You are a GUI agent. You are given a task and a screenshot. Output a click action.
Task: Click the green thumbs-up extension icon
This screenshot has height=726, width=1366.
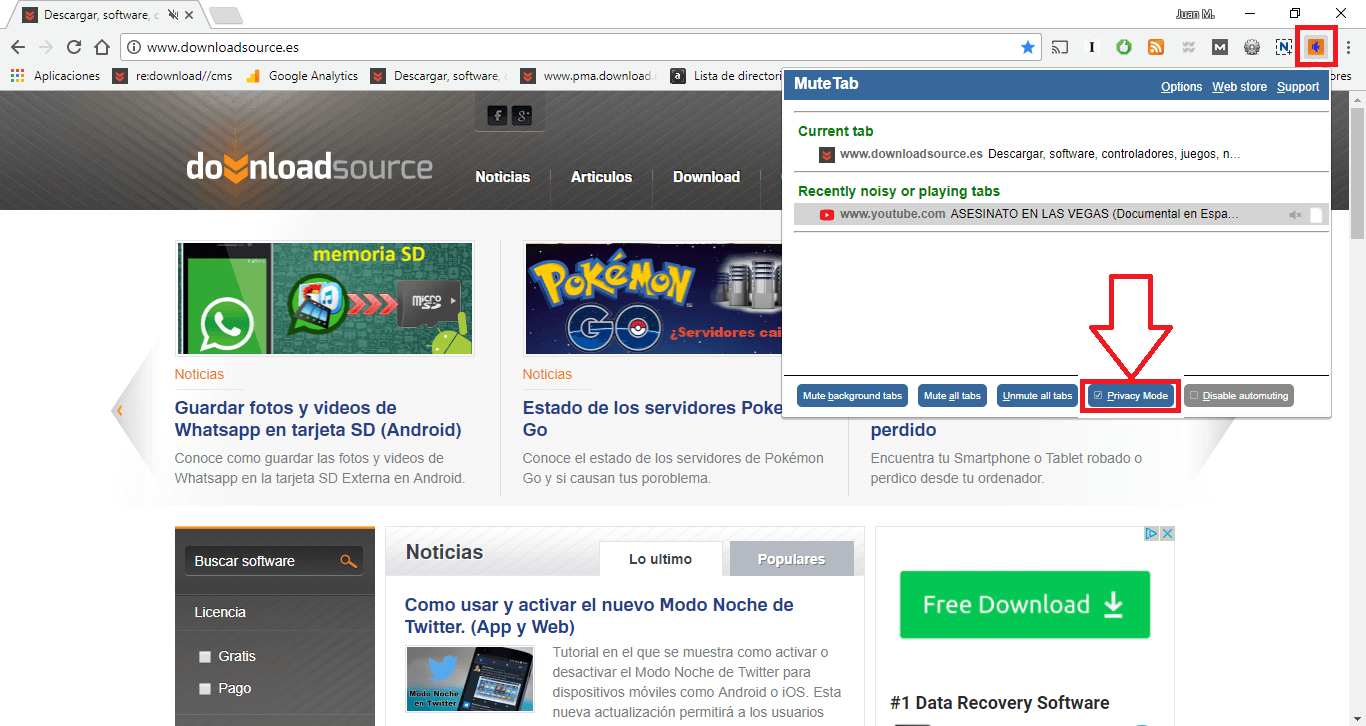coord(1124,47)
